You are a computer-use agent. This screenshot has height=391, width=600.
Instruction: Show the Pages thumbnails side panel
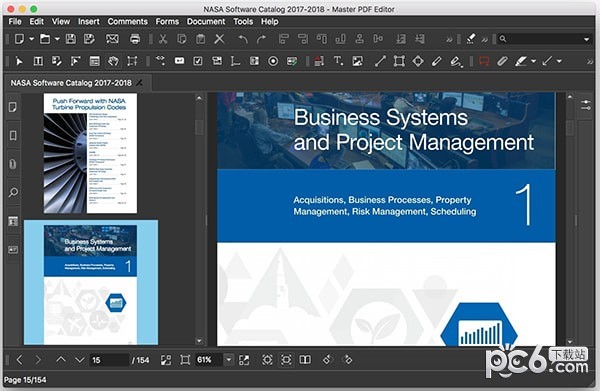[13, 107]
